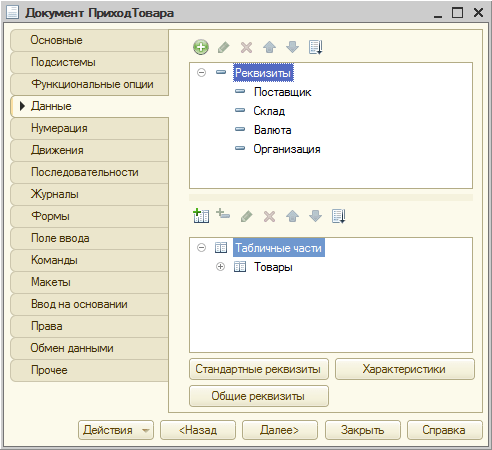Click add tabular section attribute icon

pos(223,214)
